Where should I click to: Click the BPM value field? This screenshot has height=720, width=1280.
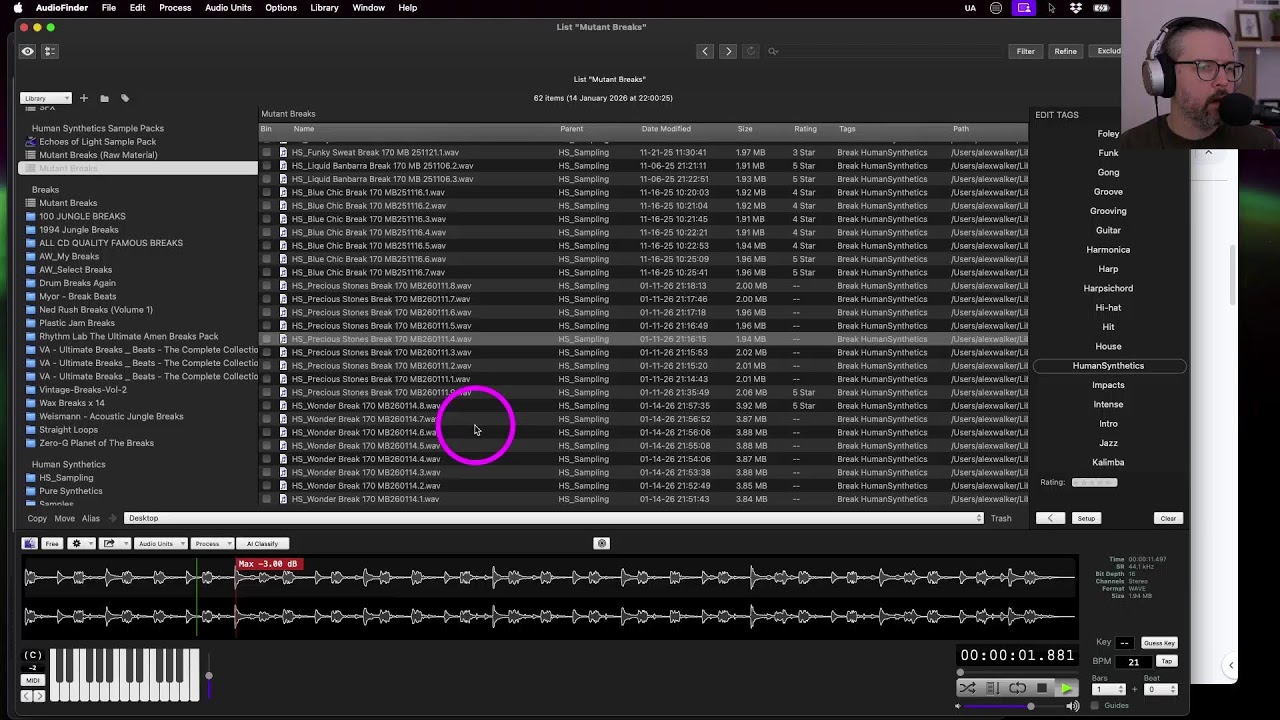1133,662
